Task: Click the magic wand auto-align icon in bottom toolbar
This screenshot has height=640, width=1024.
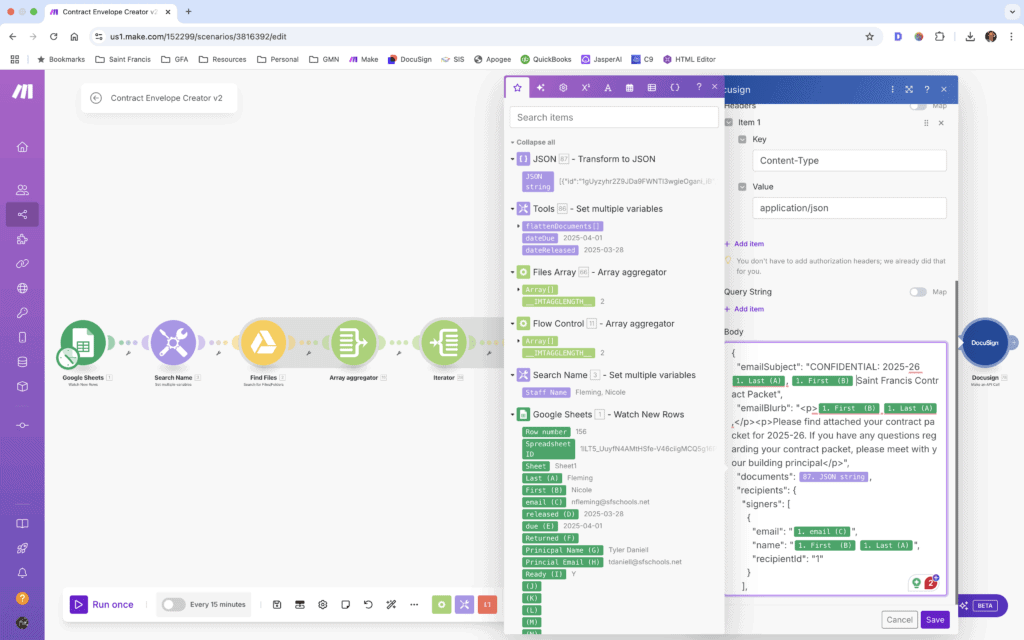Action: click(x=390, y=604)
